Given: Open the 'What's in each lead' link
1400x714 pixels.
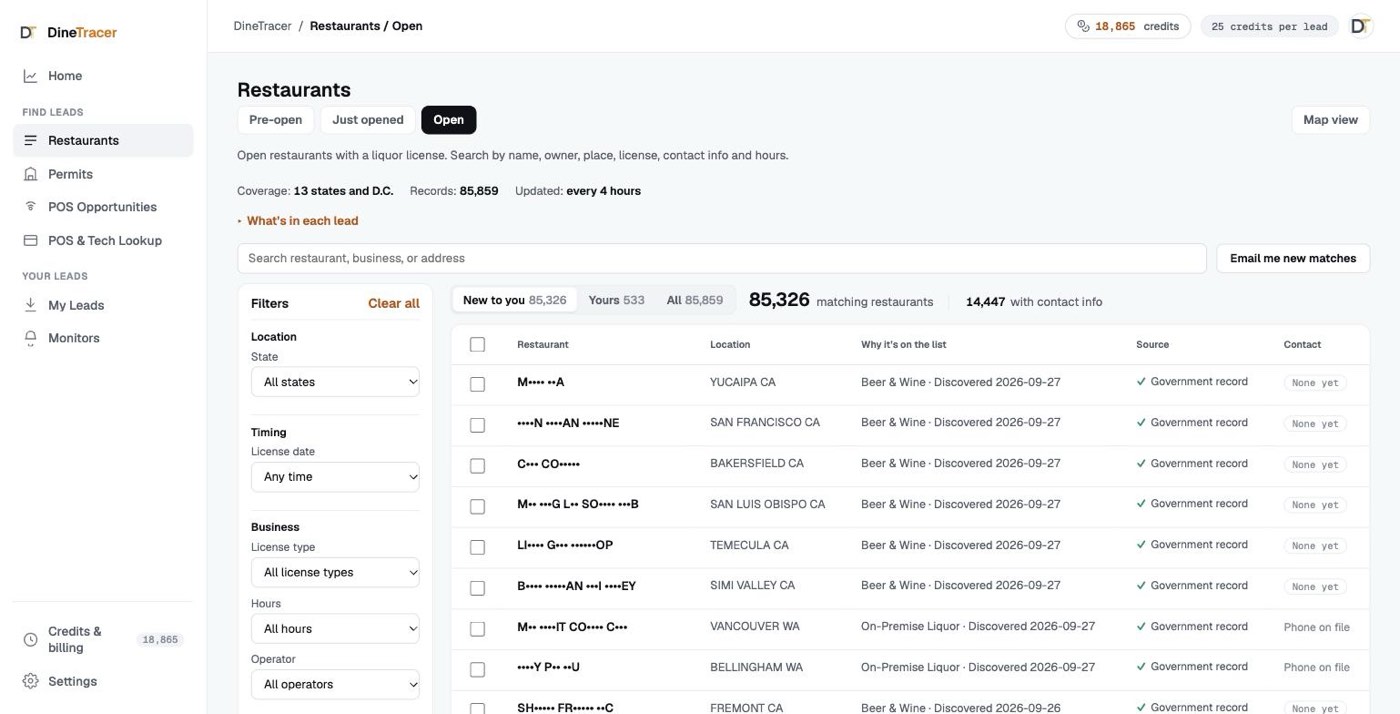Looking at the screenshot, I should tap(302, 221).
